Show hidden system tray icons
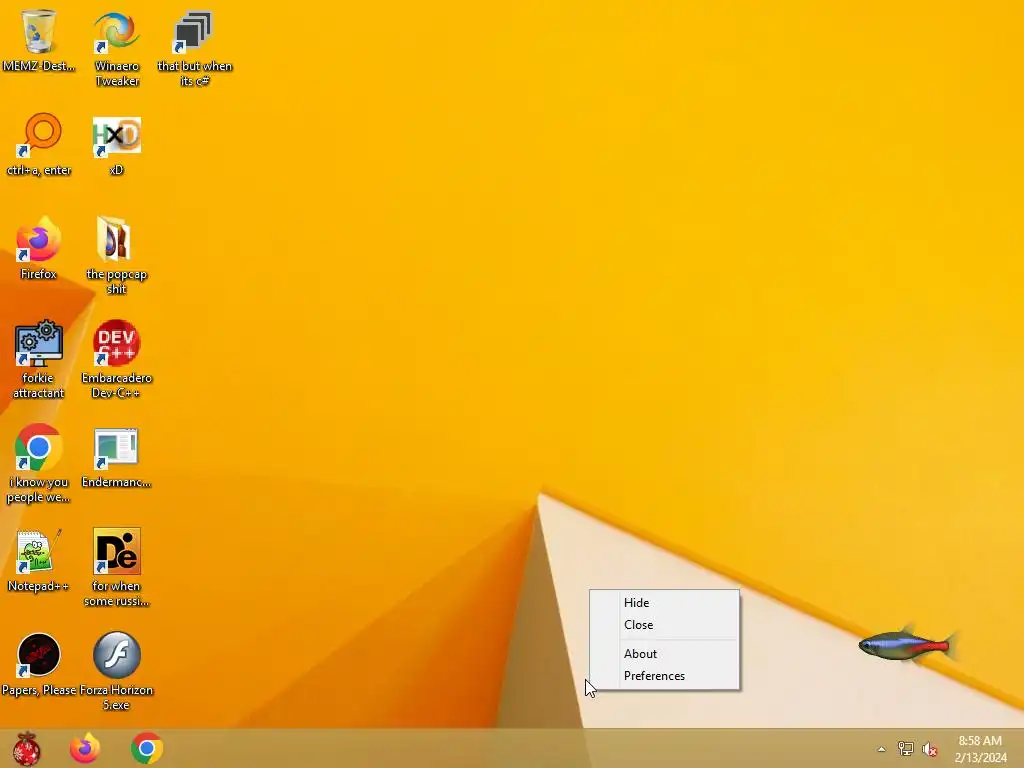The image size is (1024, 768). [x=881, y=749]
